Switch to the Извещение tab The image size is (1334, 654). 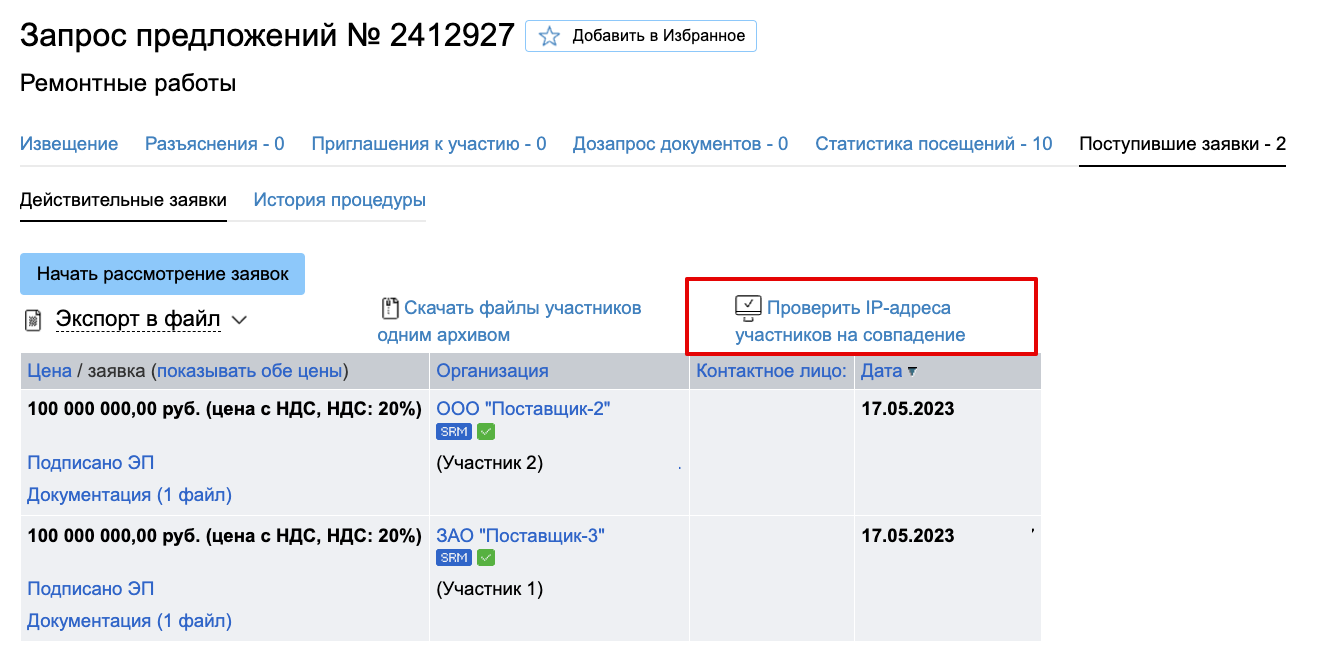[x=69, y=144]
